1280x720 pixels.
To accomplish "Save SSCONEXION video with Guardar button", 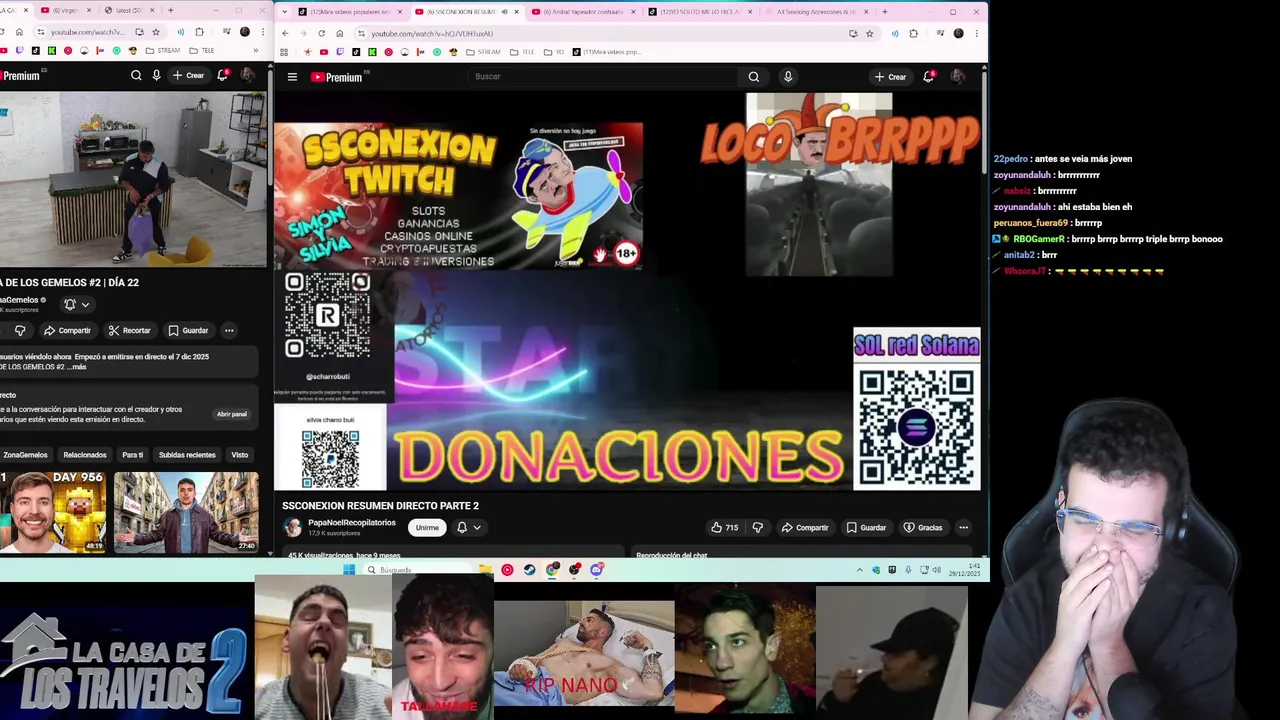I will point(866,528).
